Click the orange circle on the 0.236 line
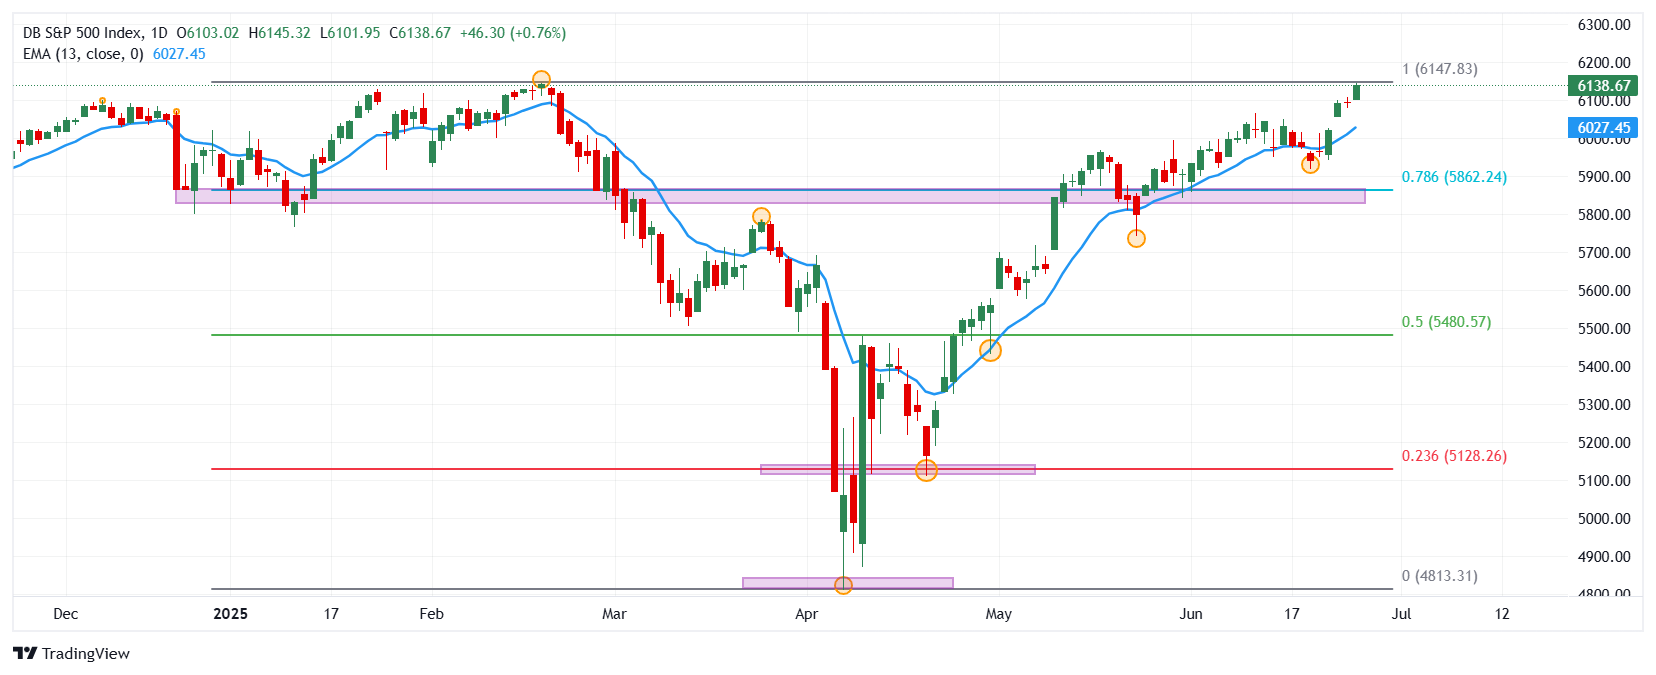 coord(927,470)
